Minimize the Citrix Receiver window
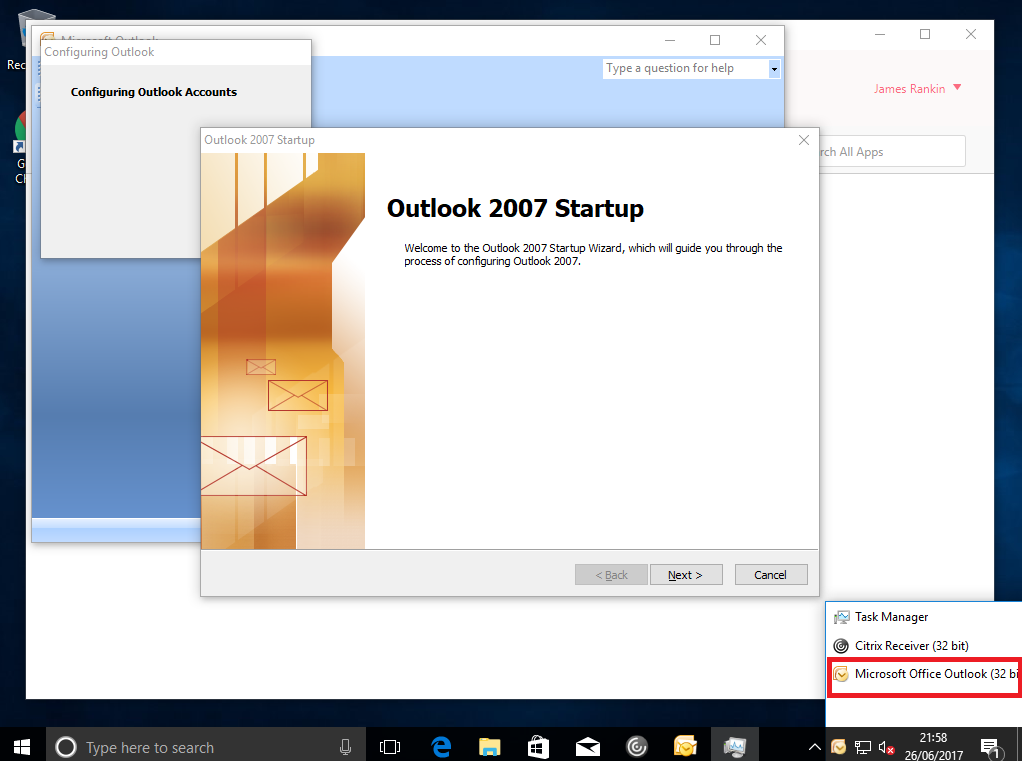1022x761 pixels. 880,34
